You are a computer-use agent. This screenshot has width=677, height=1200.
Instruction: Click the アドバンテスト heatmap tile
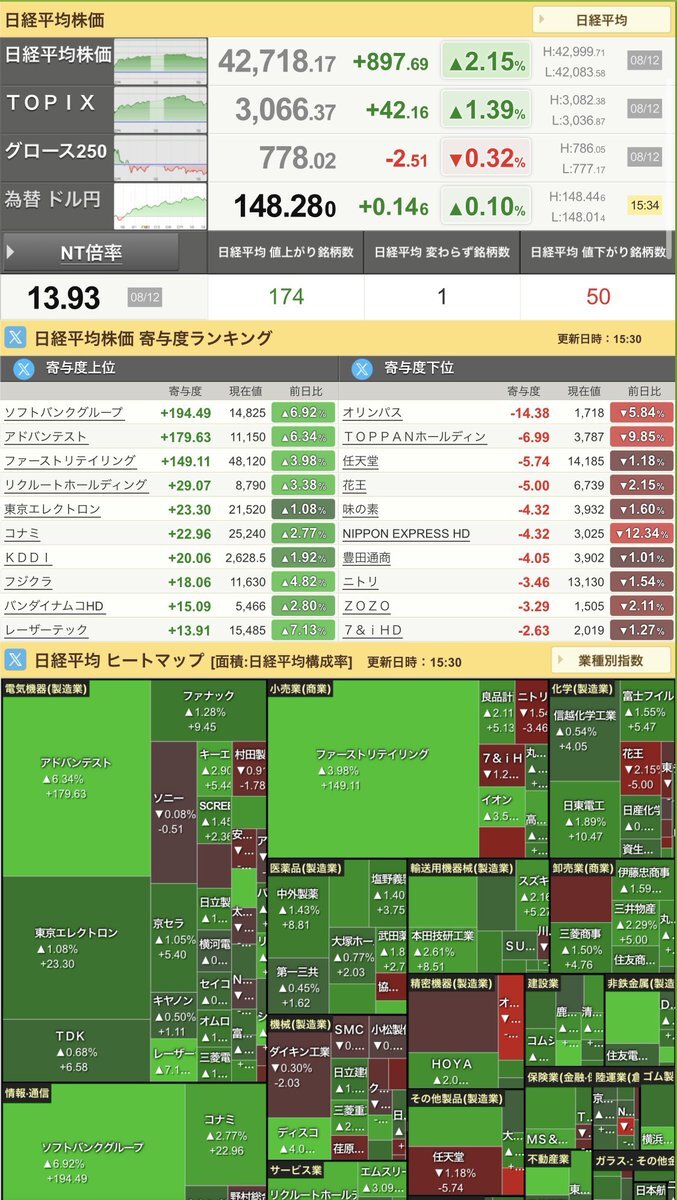coord(76,777)
